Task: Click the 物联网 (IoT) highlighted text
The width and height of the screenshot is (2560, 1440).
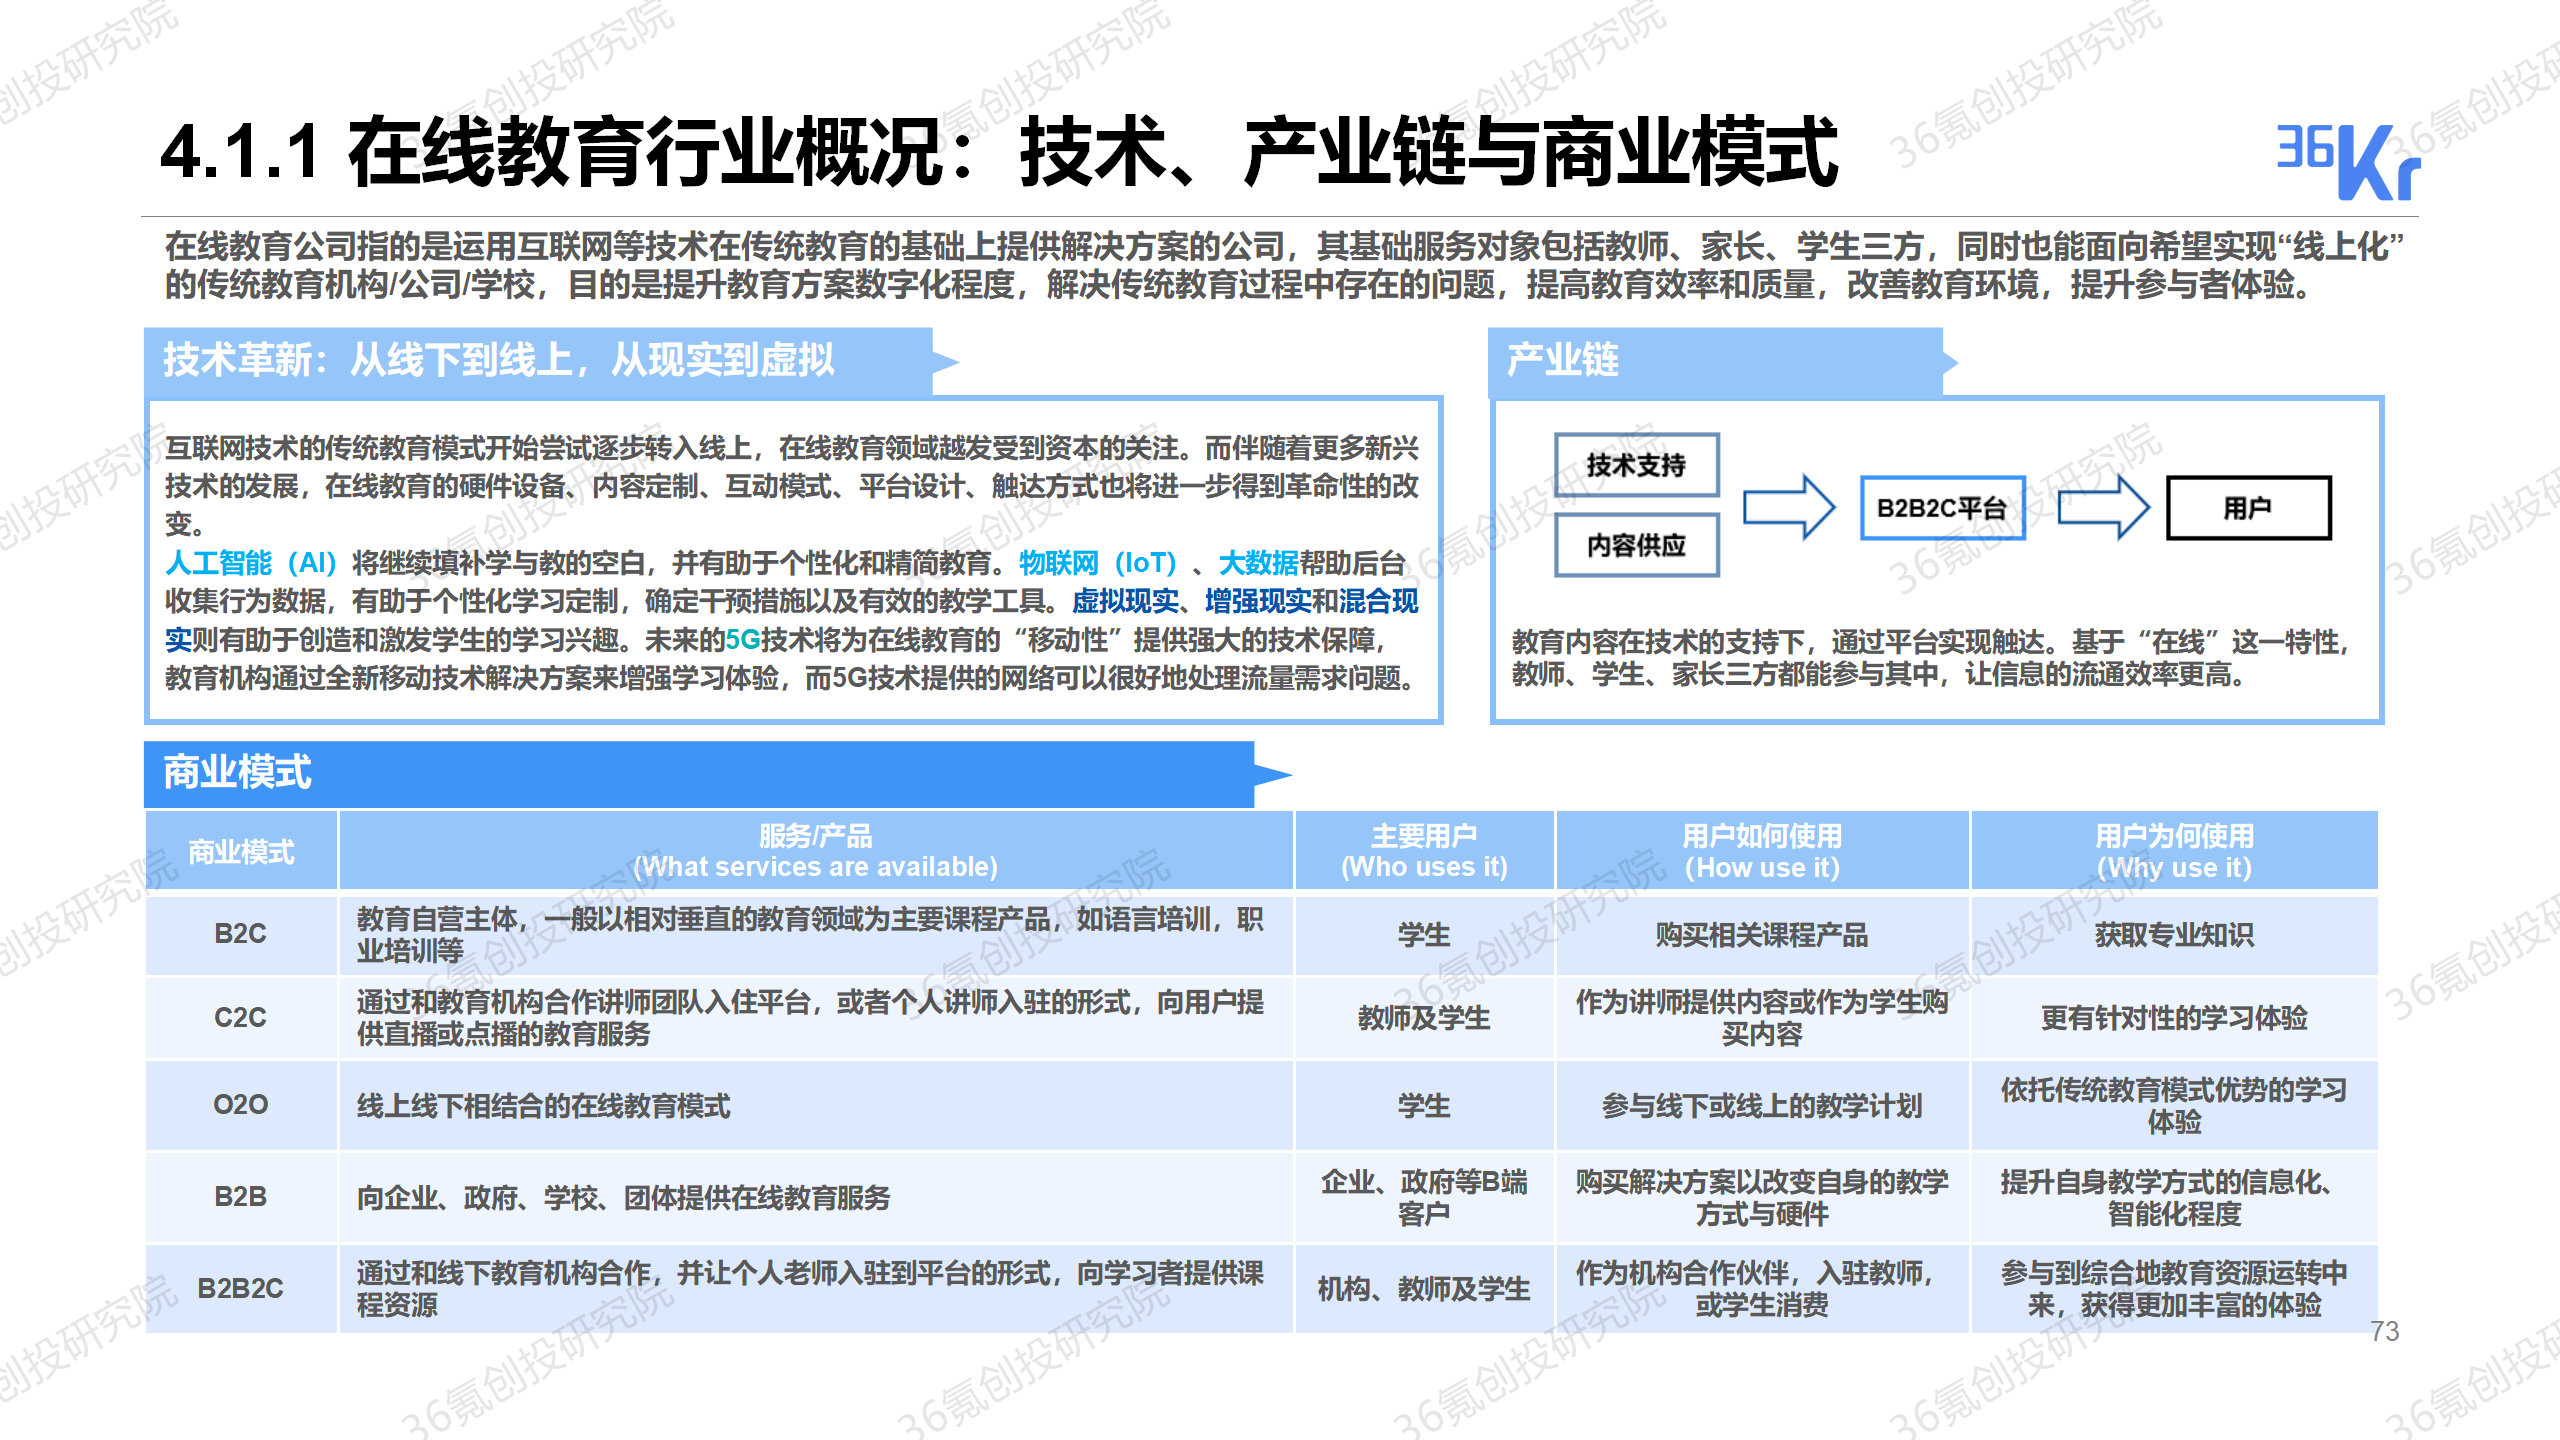Action: pos(1098,563)
